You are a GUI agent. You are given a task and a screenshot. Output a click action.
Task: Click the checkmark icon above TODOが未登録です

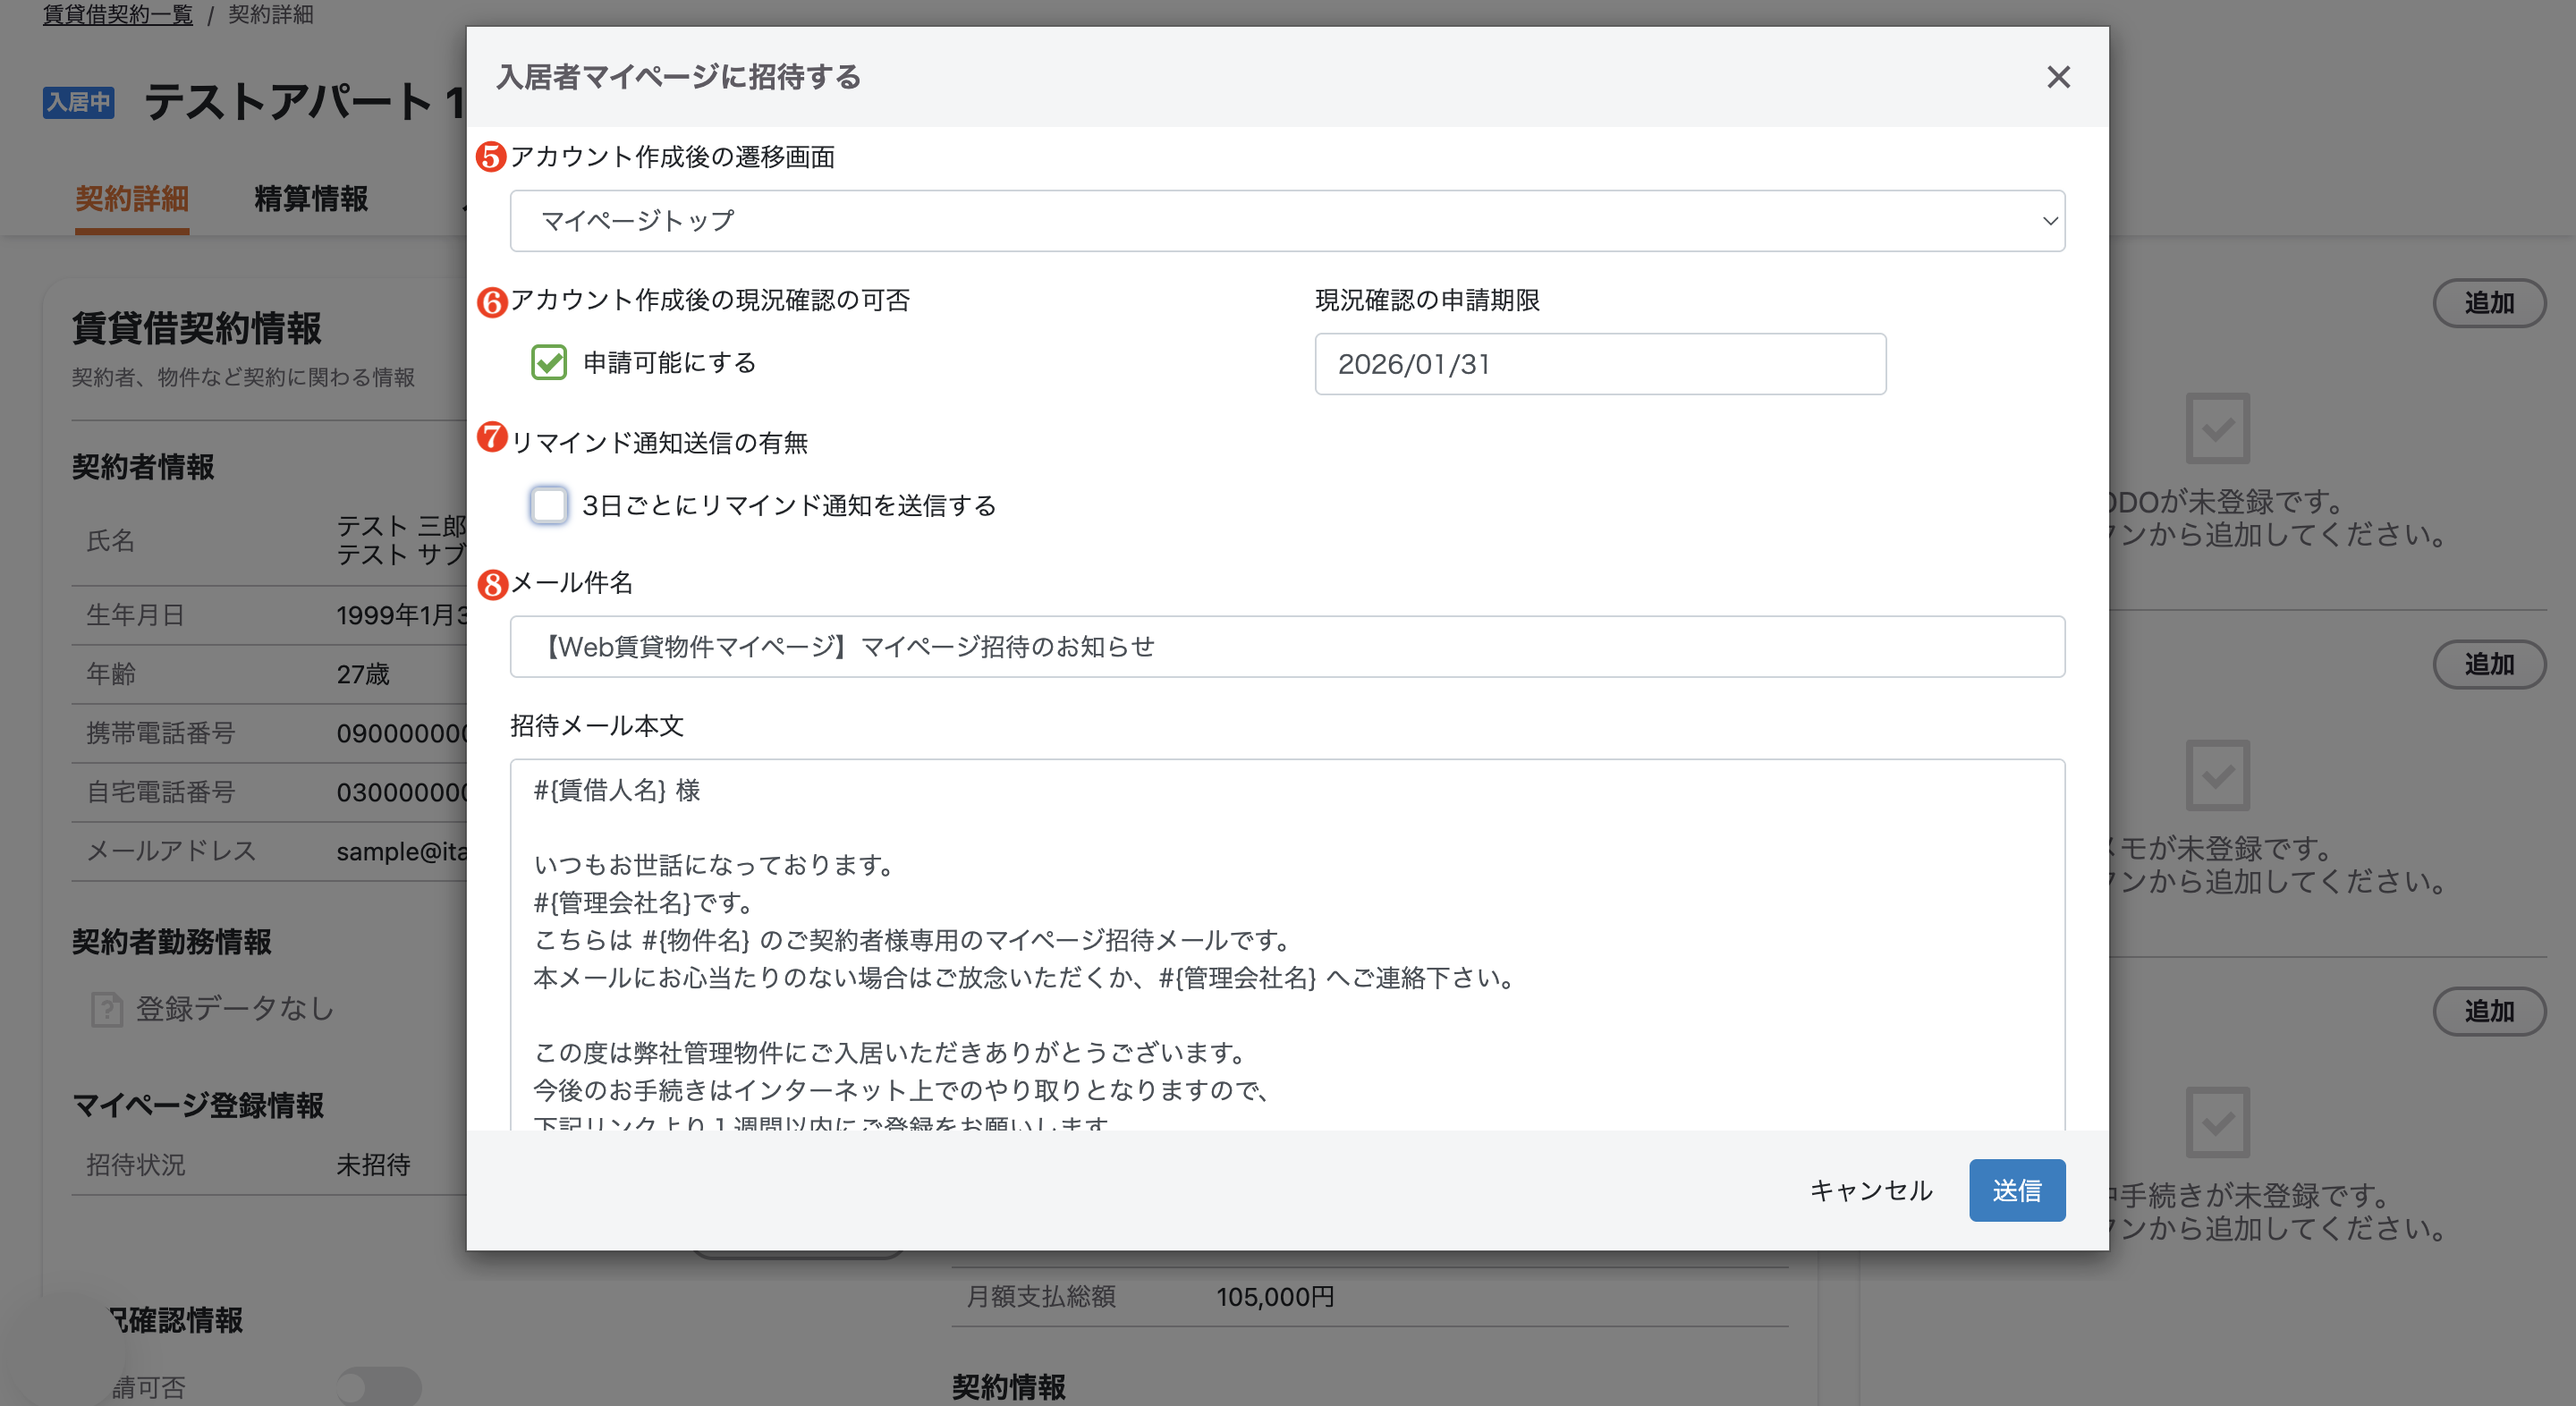click(2217, 429)
